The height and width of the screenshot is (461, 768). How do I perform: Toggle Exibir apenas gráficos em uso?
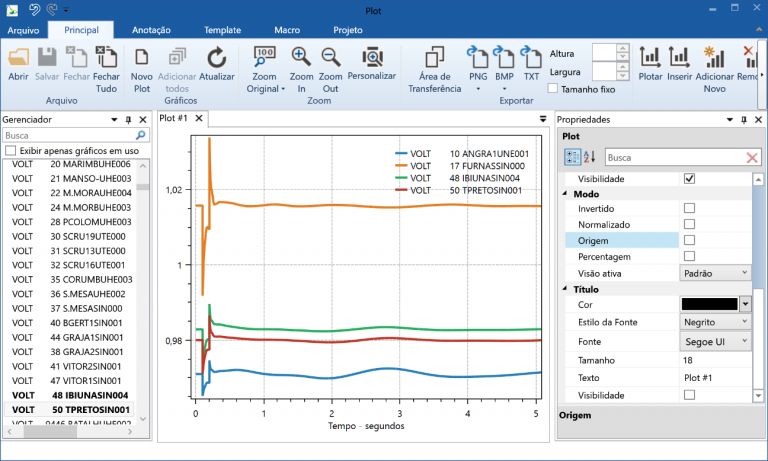[x=10, y=151]
